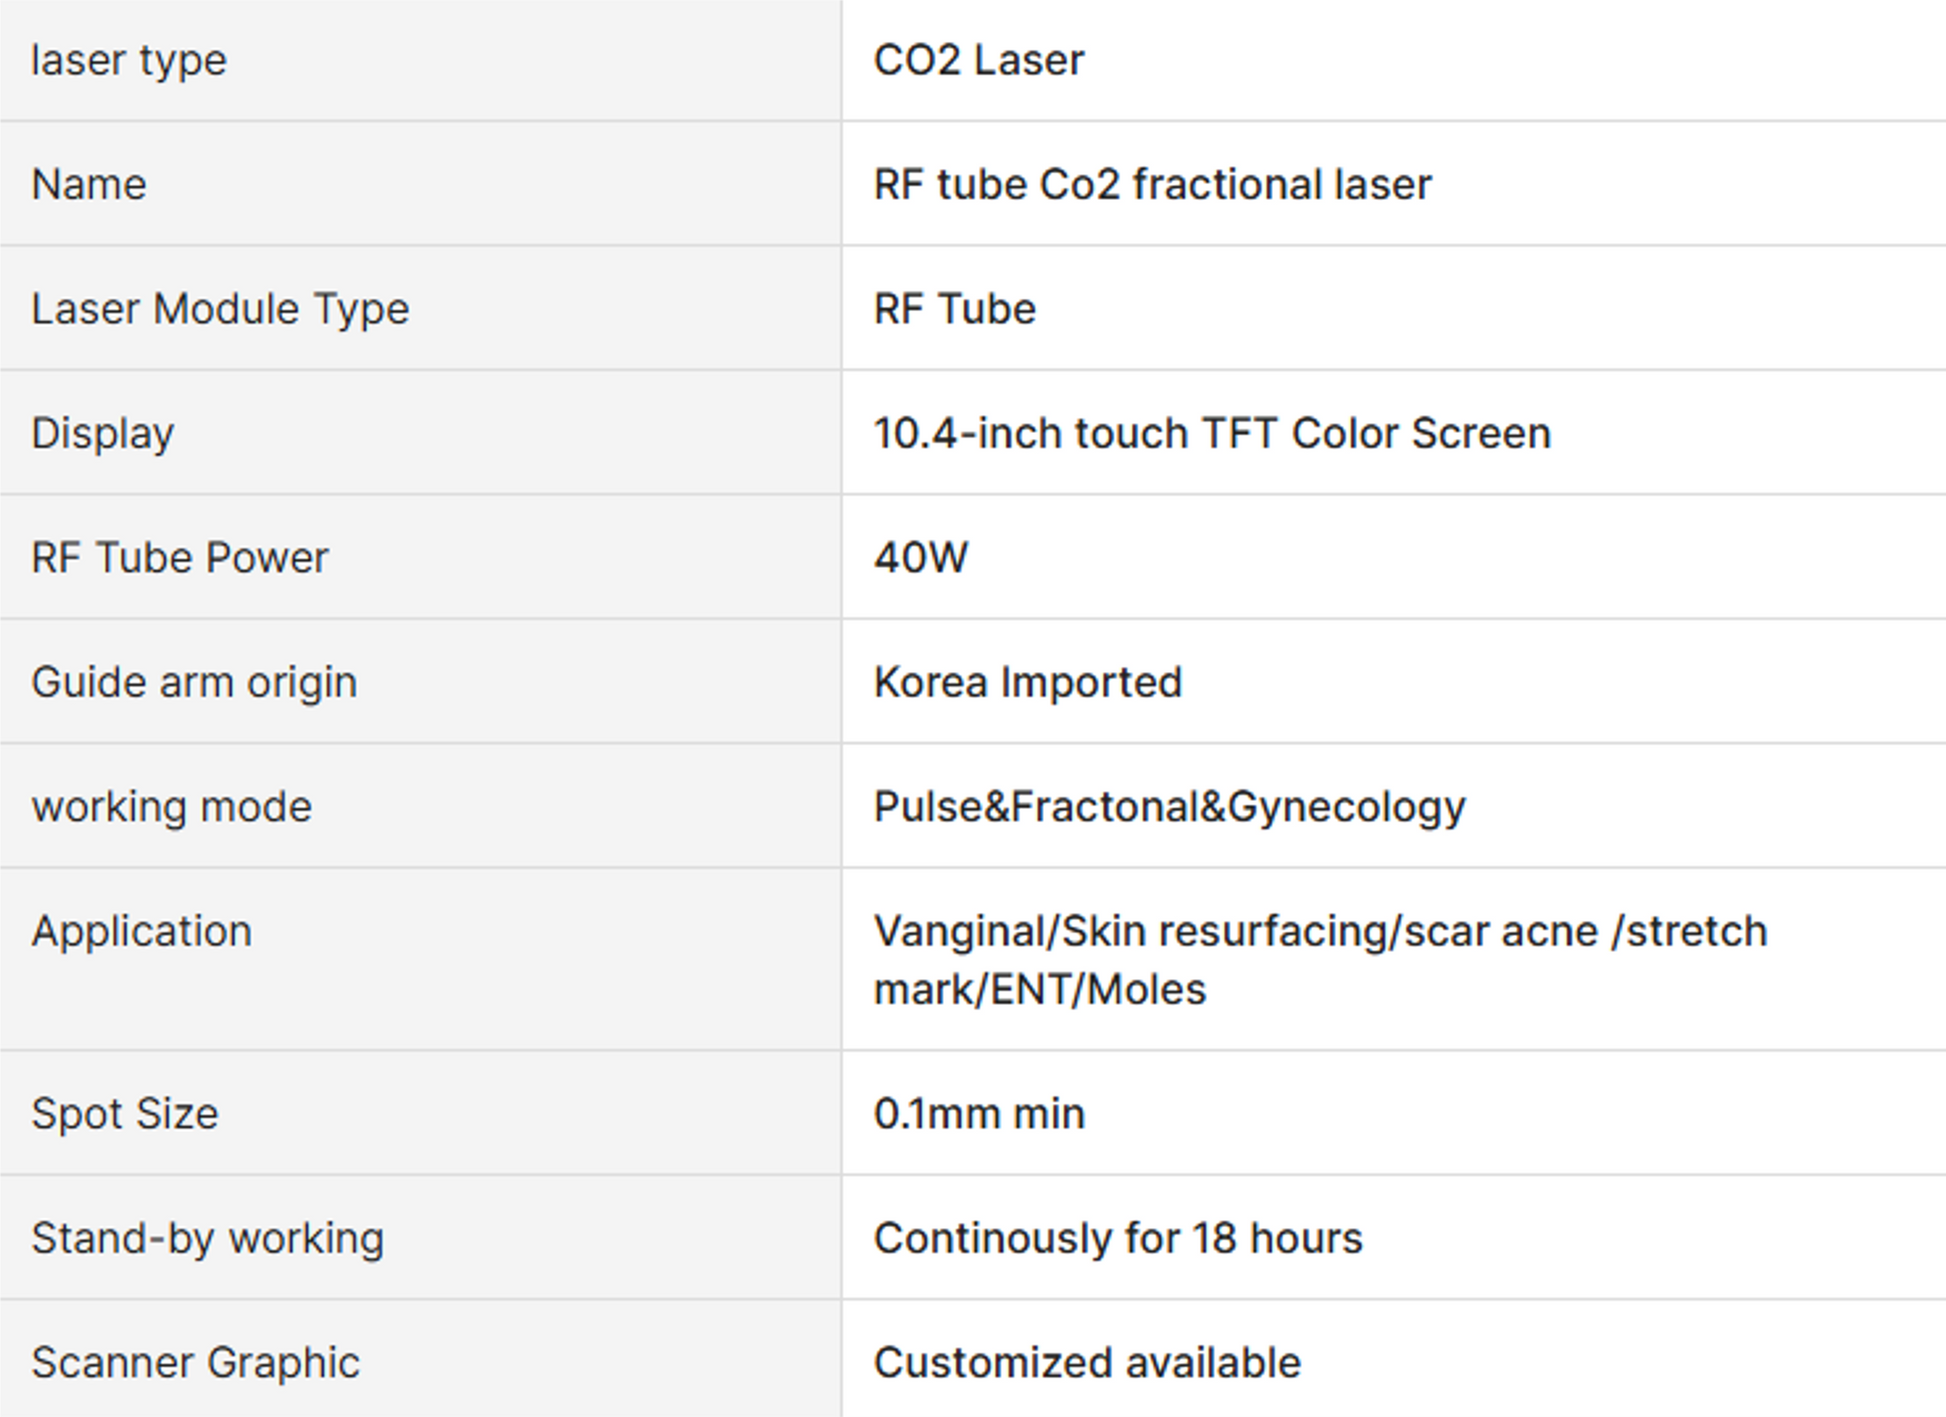Screen dimensions: 1946x1417
Task: Click the "Guide arm origin" label
Action: click(194, 683)
